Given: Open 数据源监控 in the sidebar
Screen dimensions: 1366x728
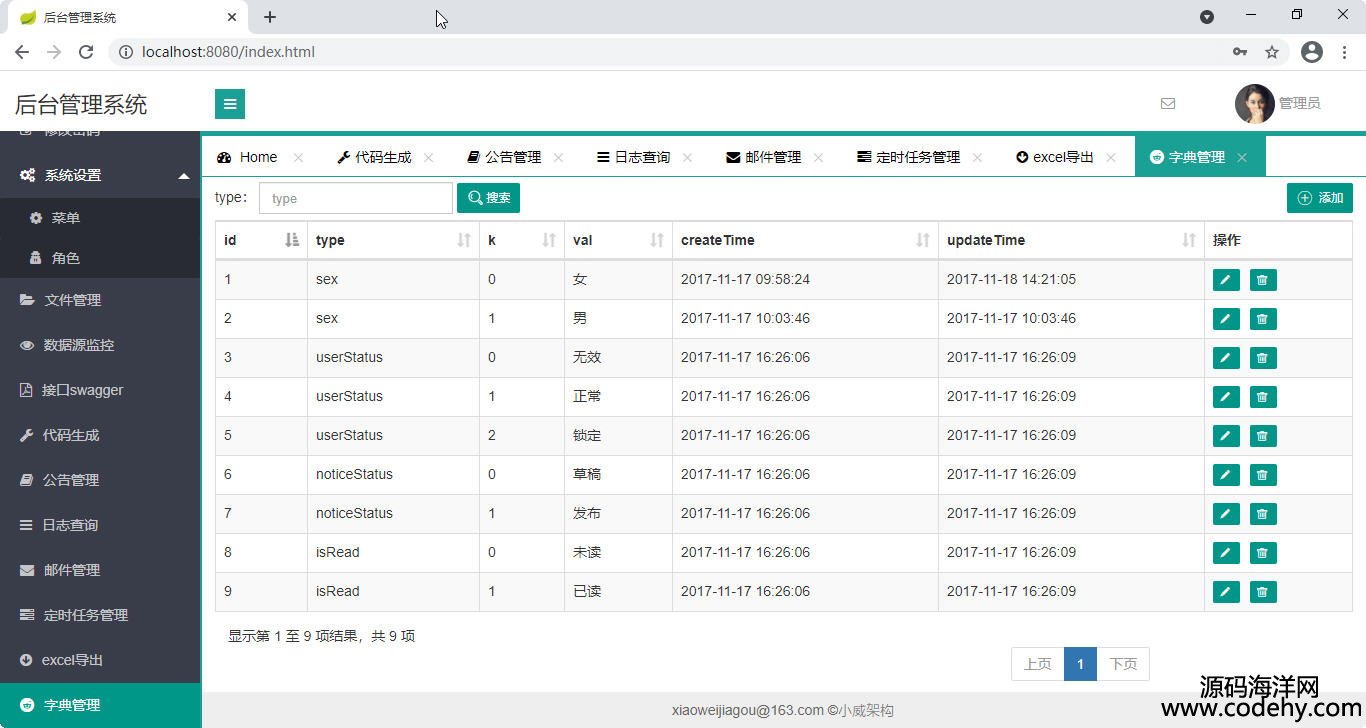Looking at the screenshot, I should 100,345.
